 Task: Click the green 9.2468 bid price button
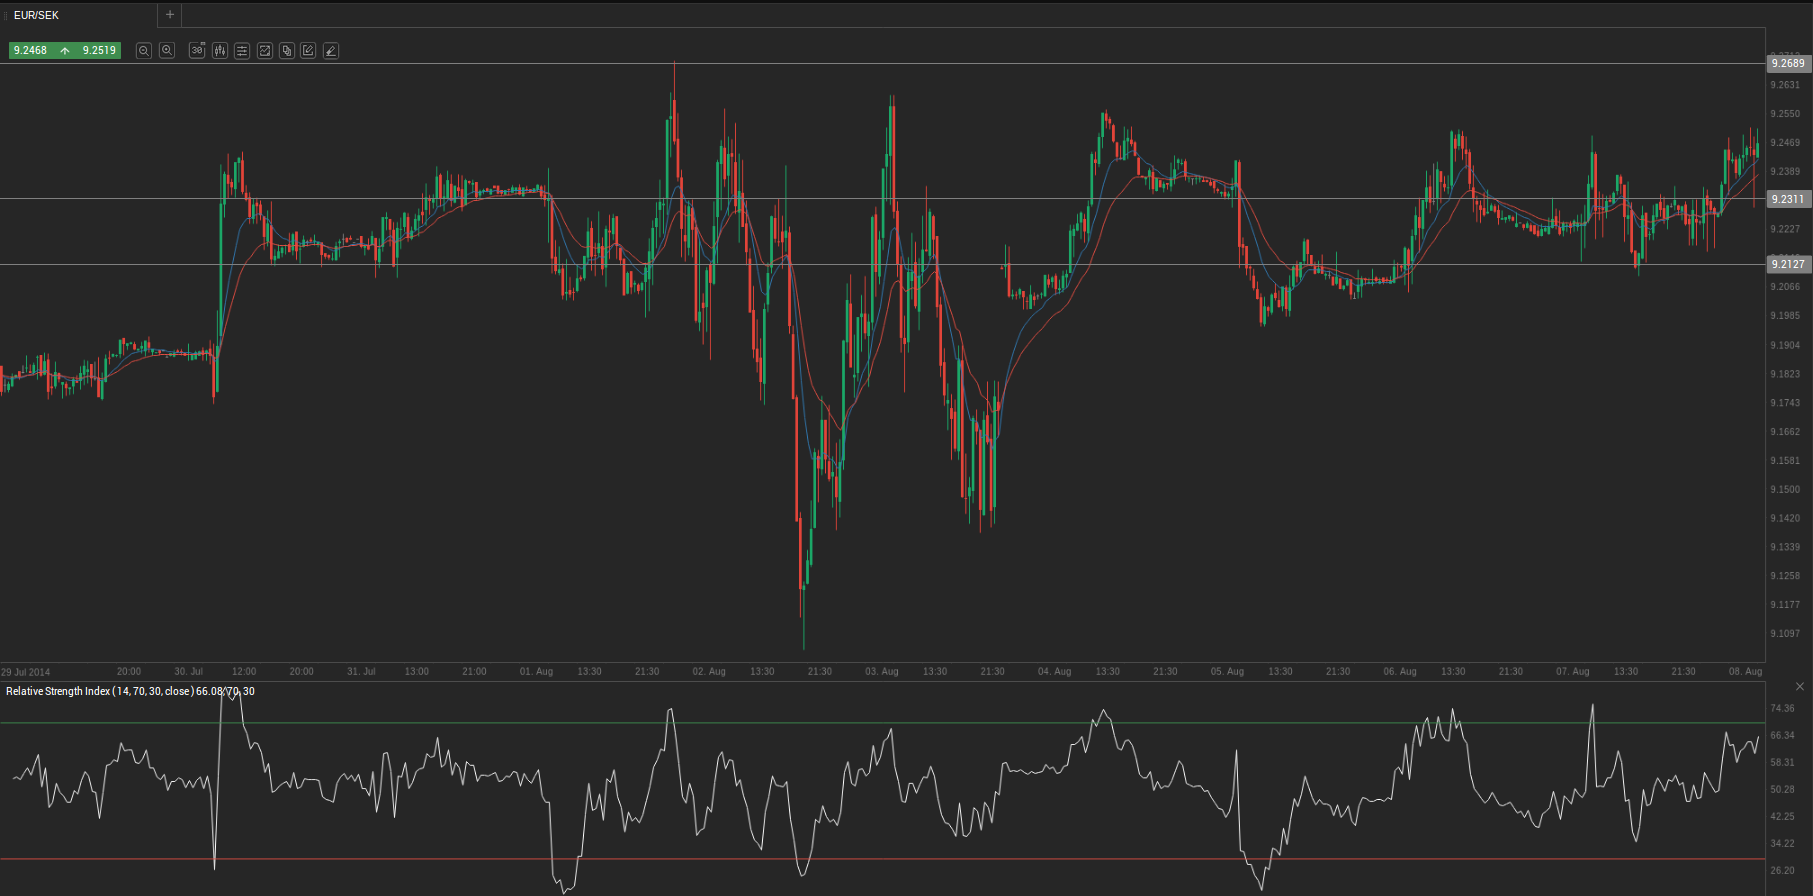(31, 50)
